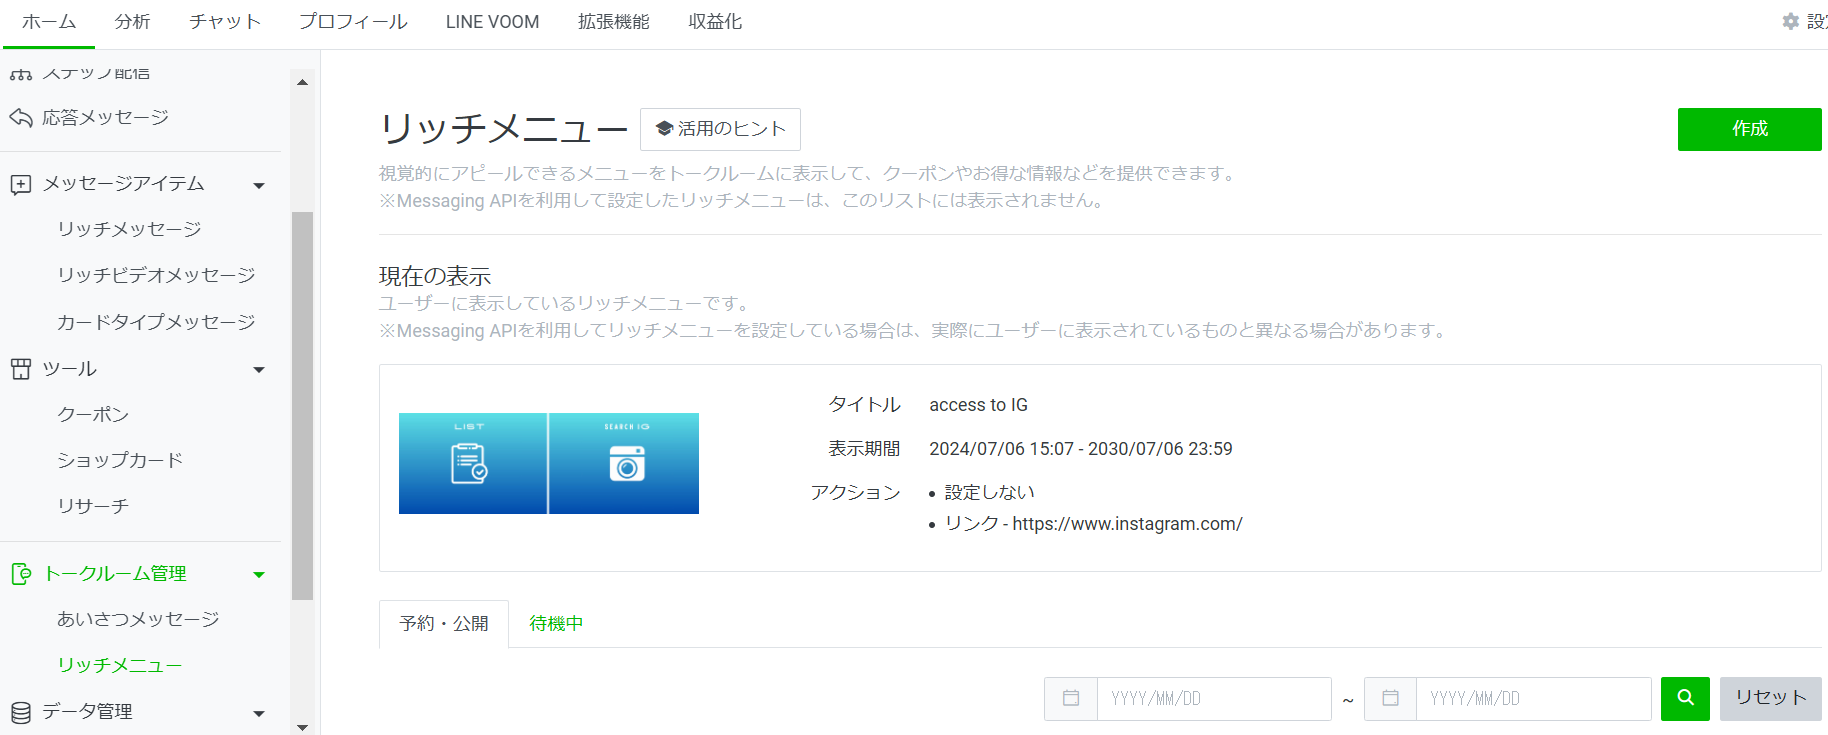Click start date calendar icon
This screenshot has width=1828, height=735.
coord(1071,698)
